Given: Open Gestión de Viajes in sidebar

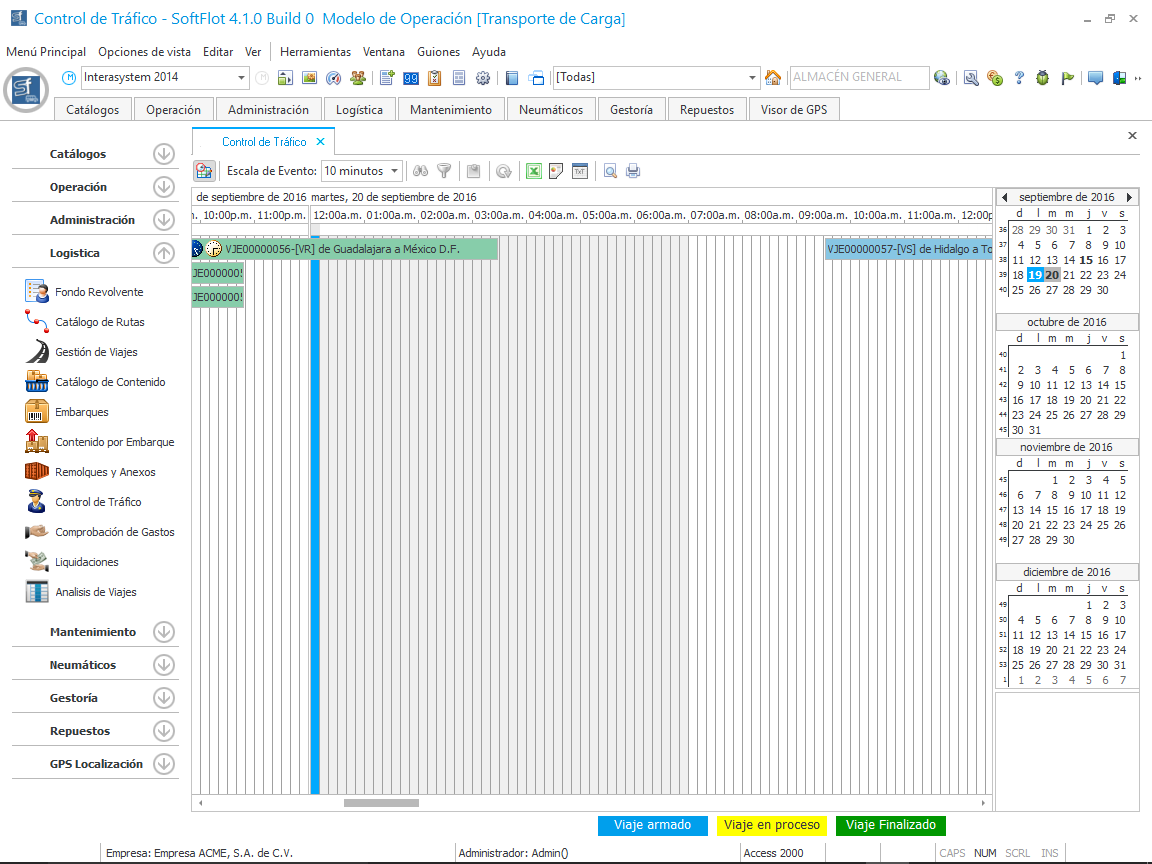Looking at the screenshot, I should pyautogui.click(x=96, y=352).
